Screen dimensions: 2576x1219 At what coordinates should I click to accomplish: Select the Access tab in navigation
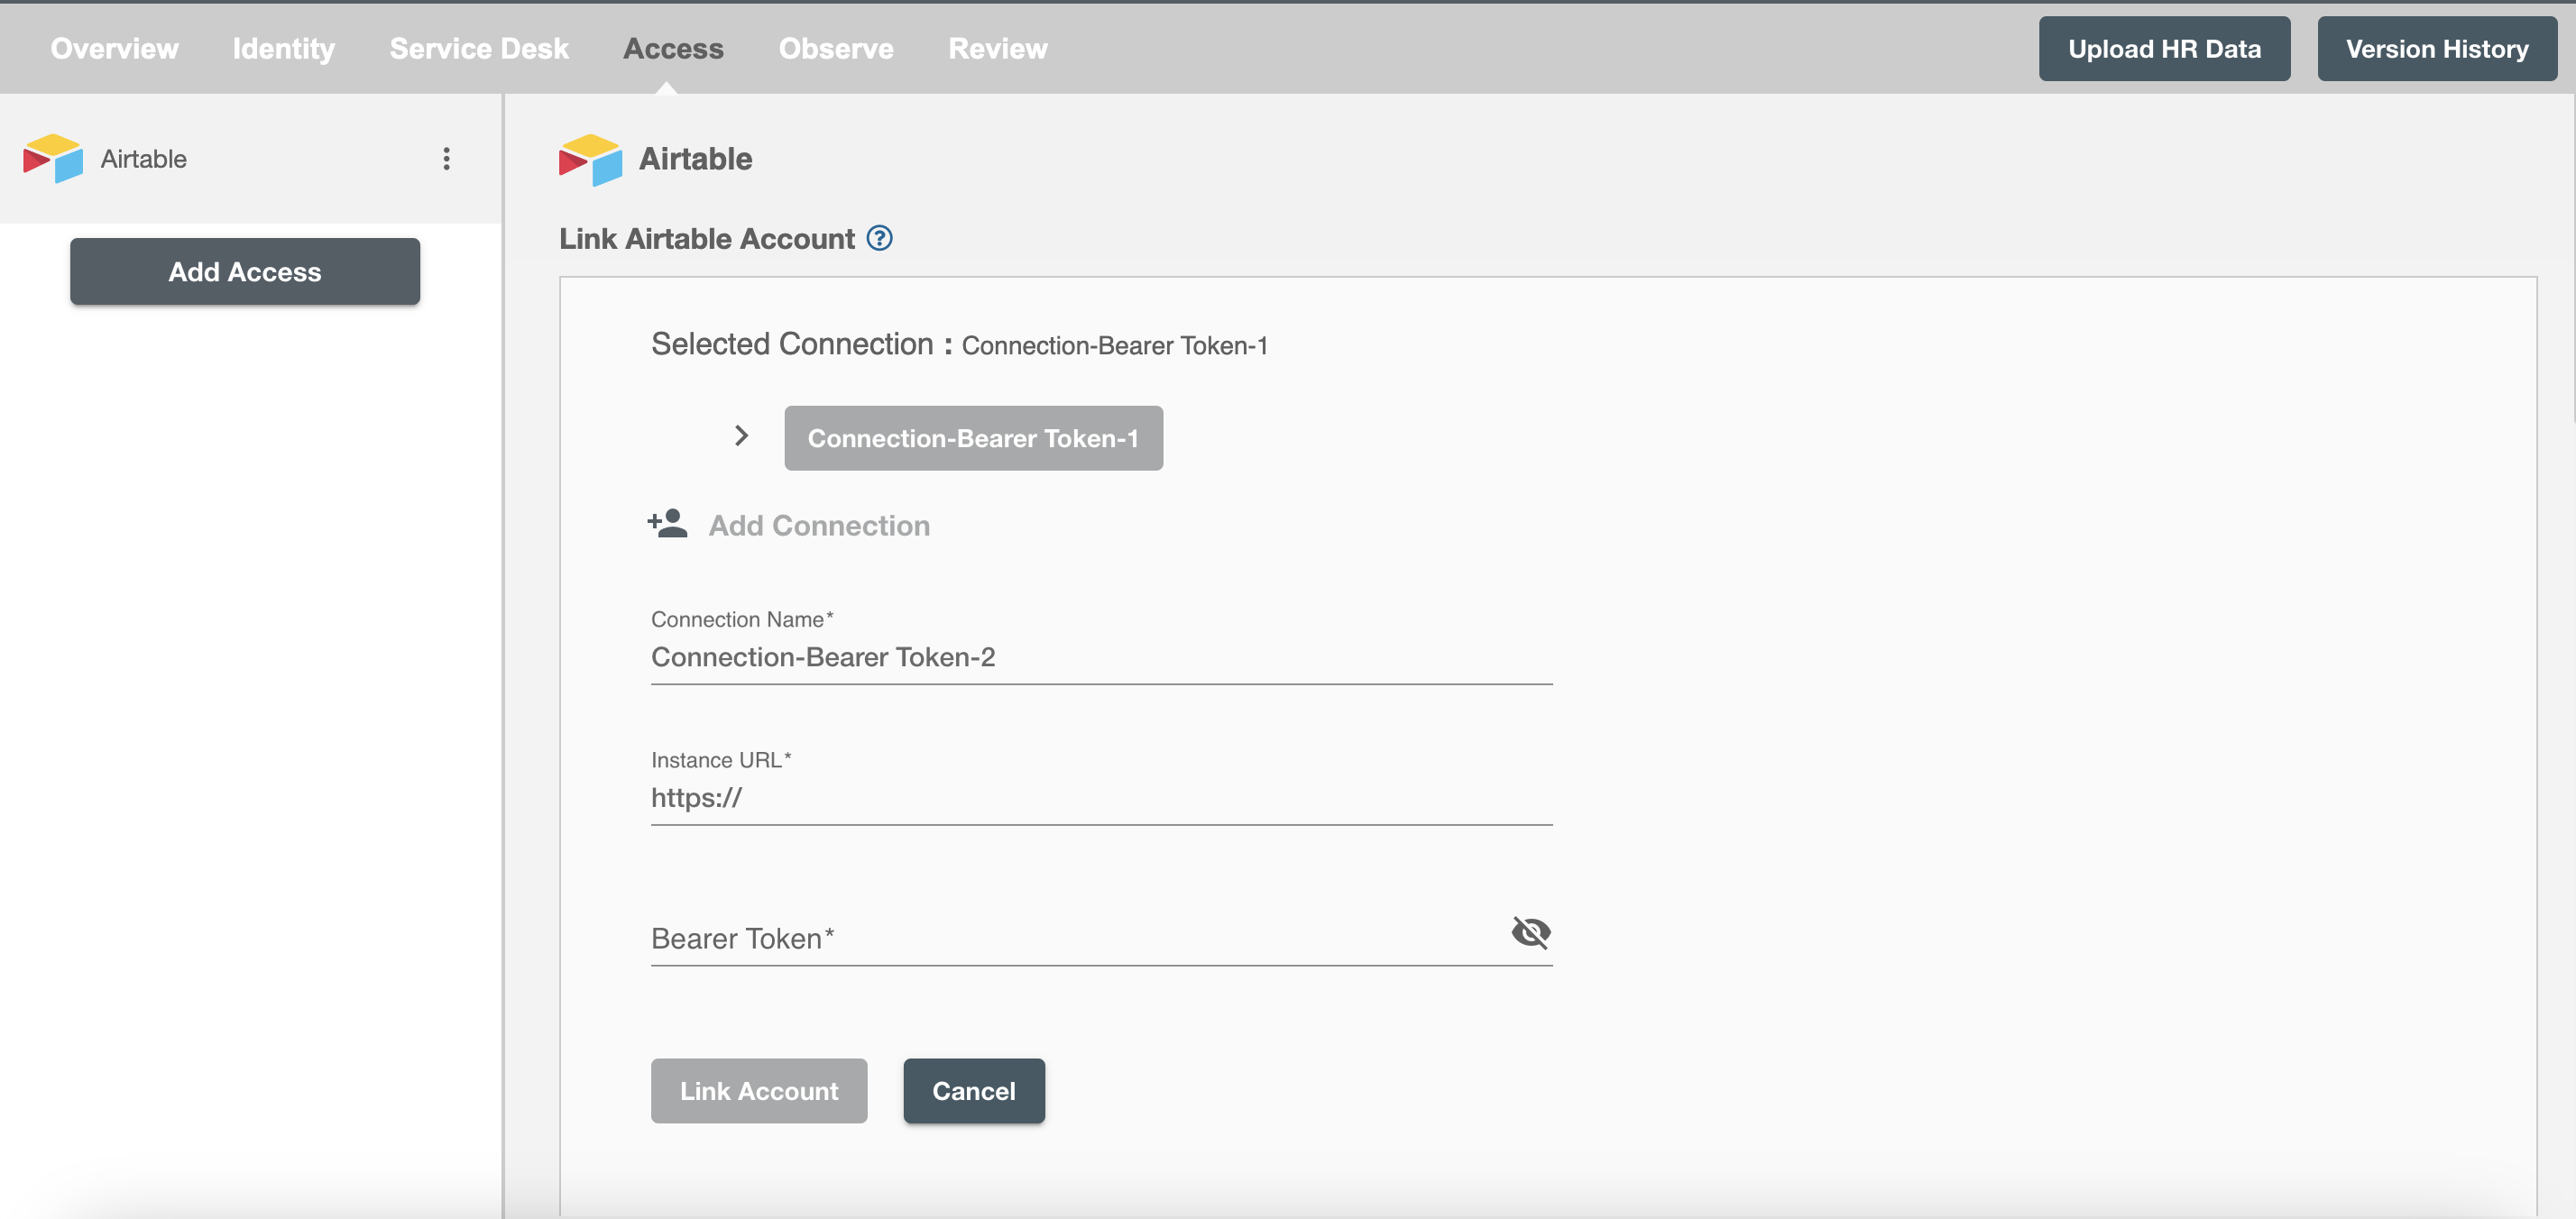(674, 46)
